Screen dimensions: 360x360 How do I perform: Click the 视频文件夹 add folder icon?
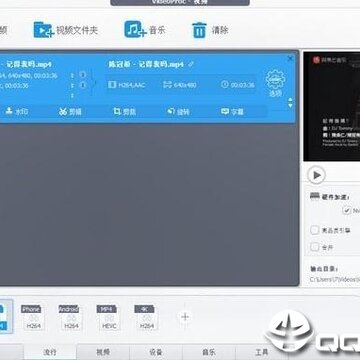tap(44, 30)
